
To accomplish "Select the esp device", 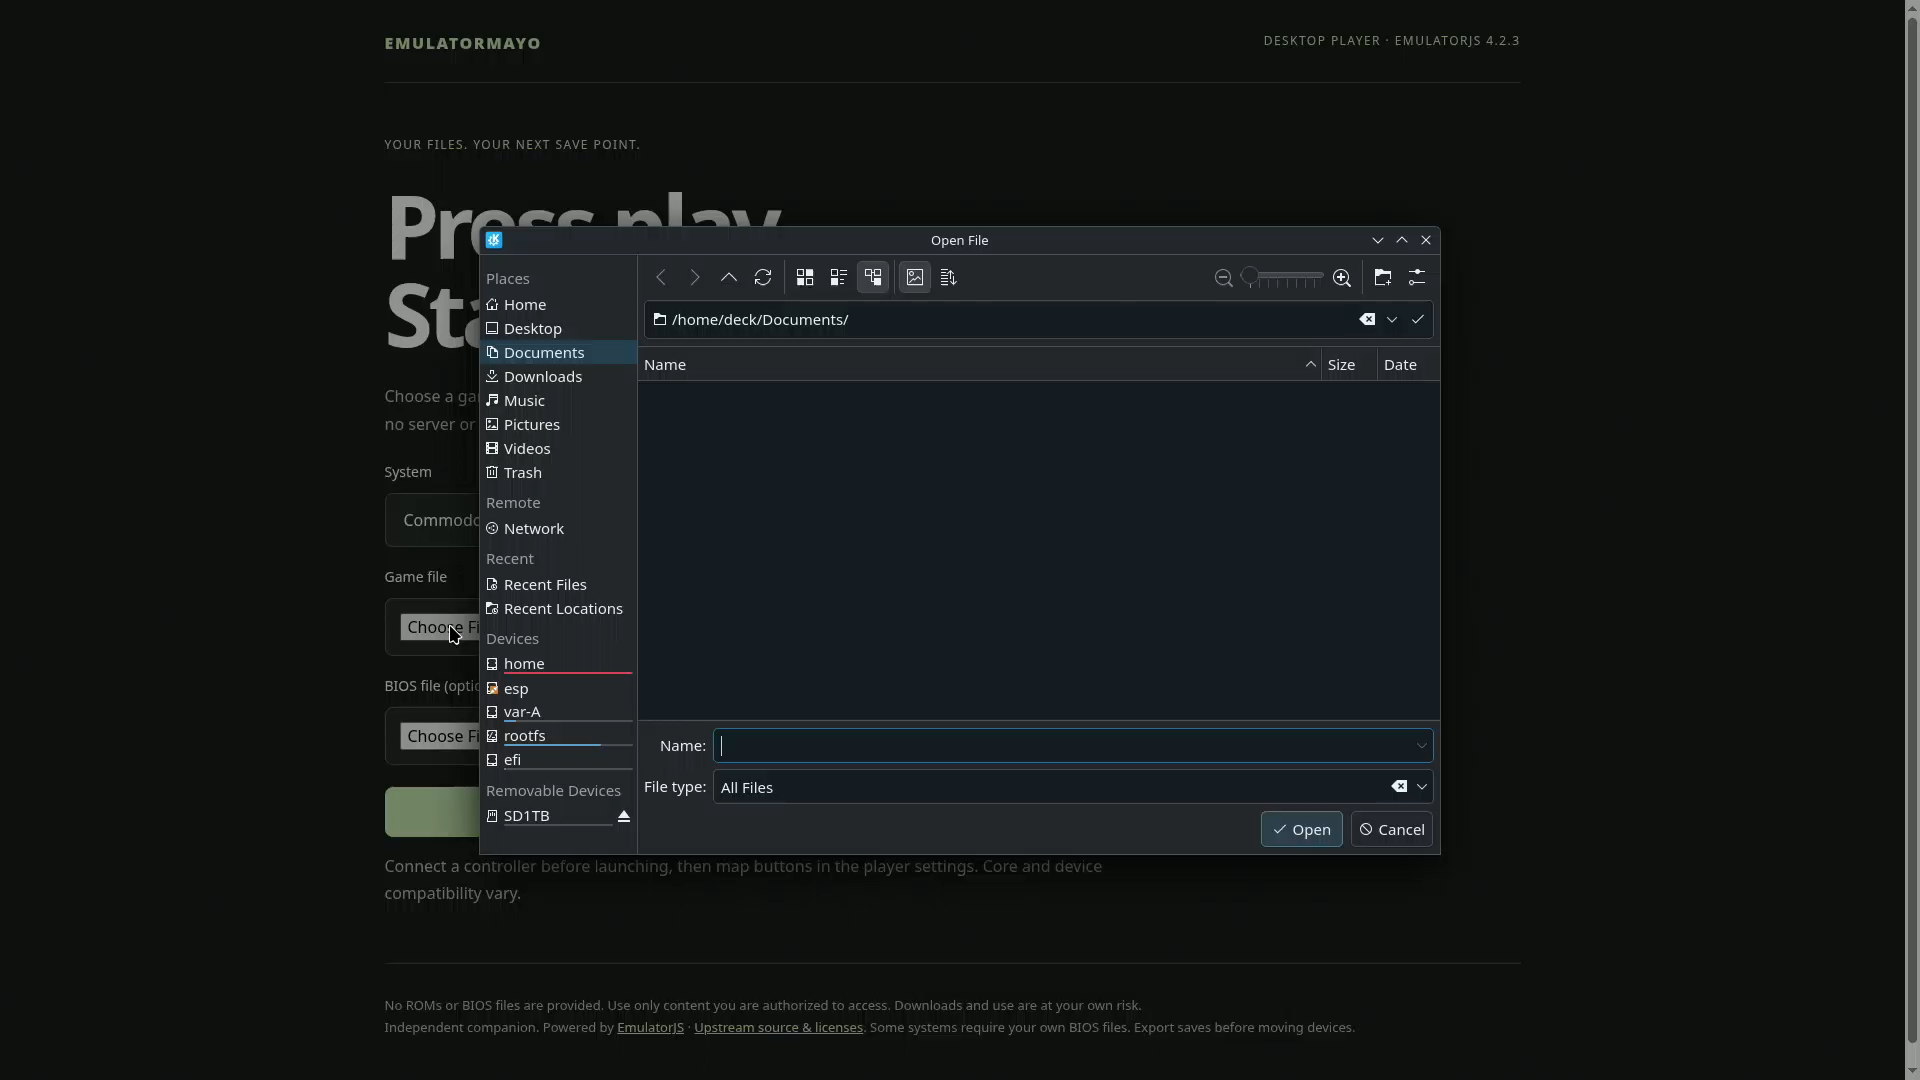I will tap(558, 689).
